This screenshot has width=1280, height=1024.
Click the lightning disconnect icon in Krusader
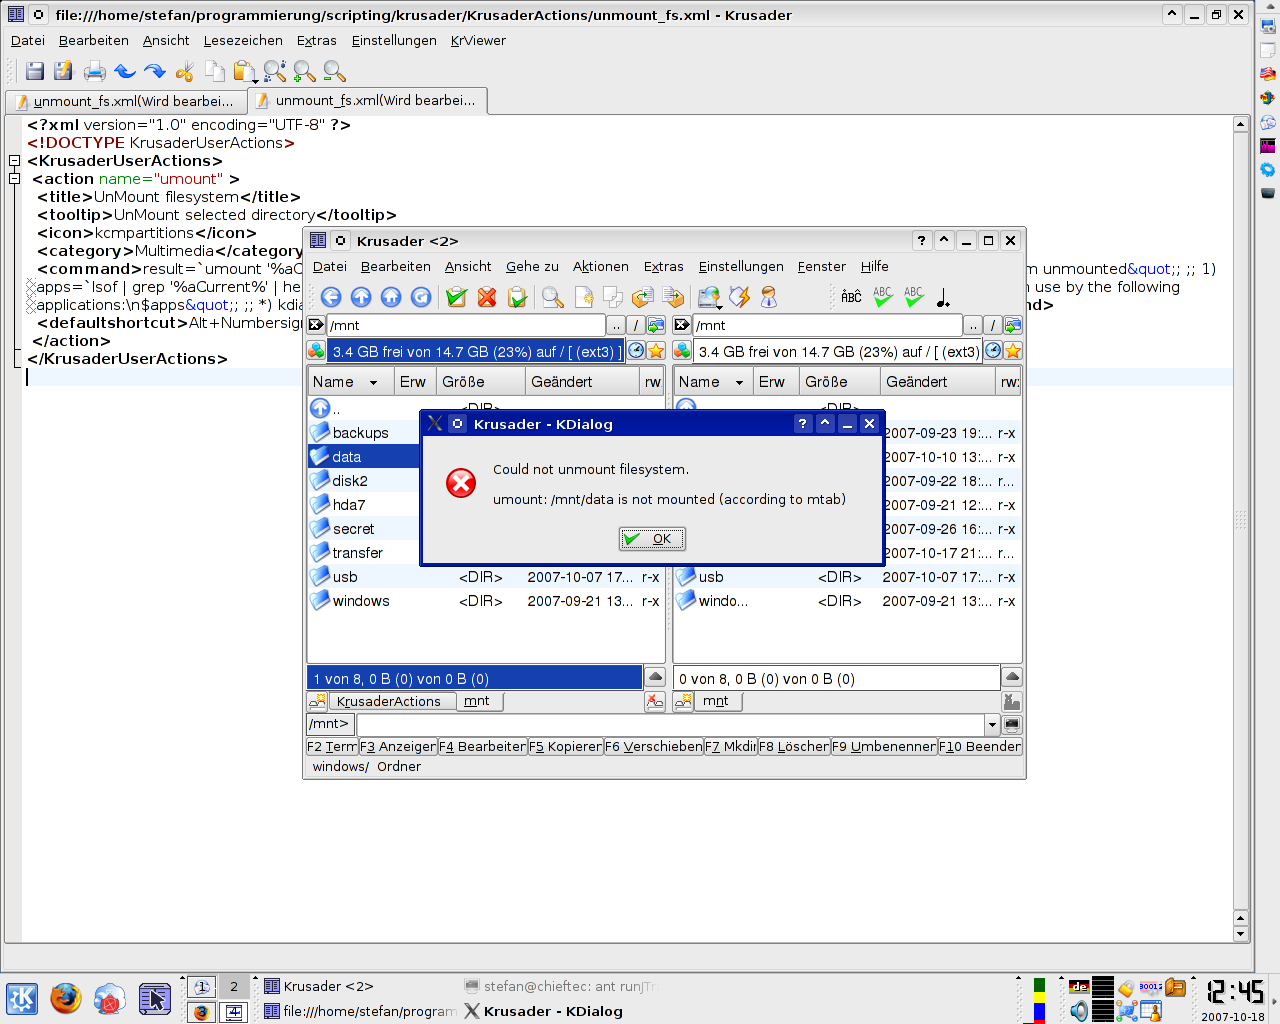point(740,297)
